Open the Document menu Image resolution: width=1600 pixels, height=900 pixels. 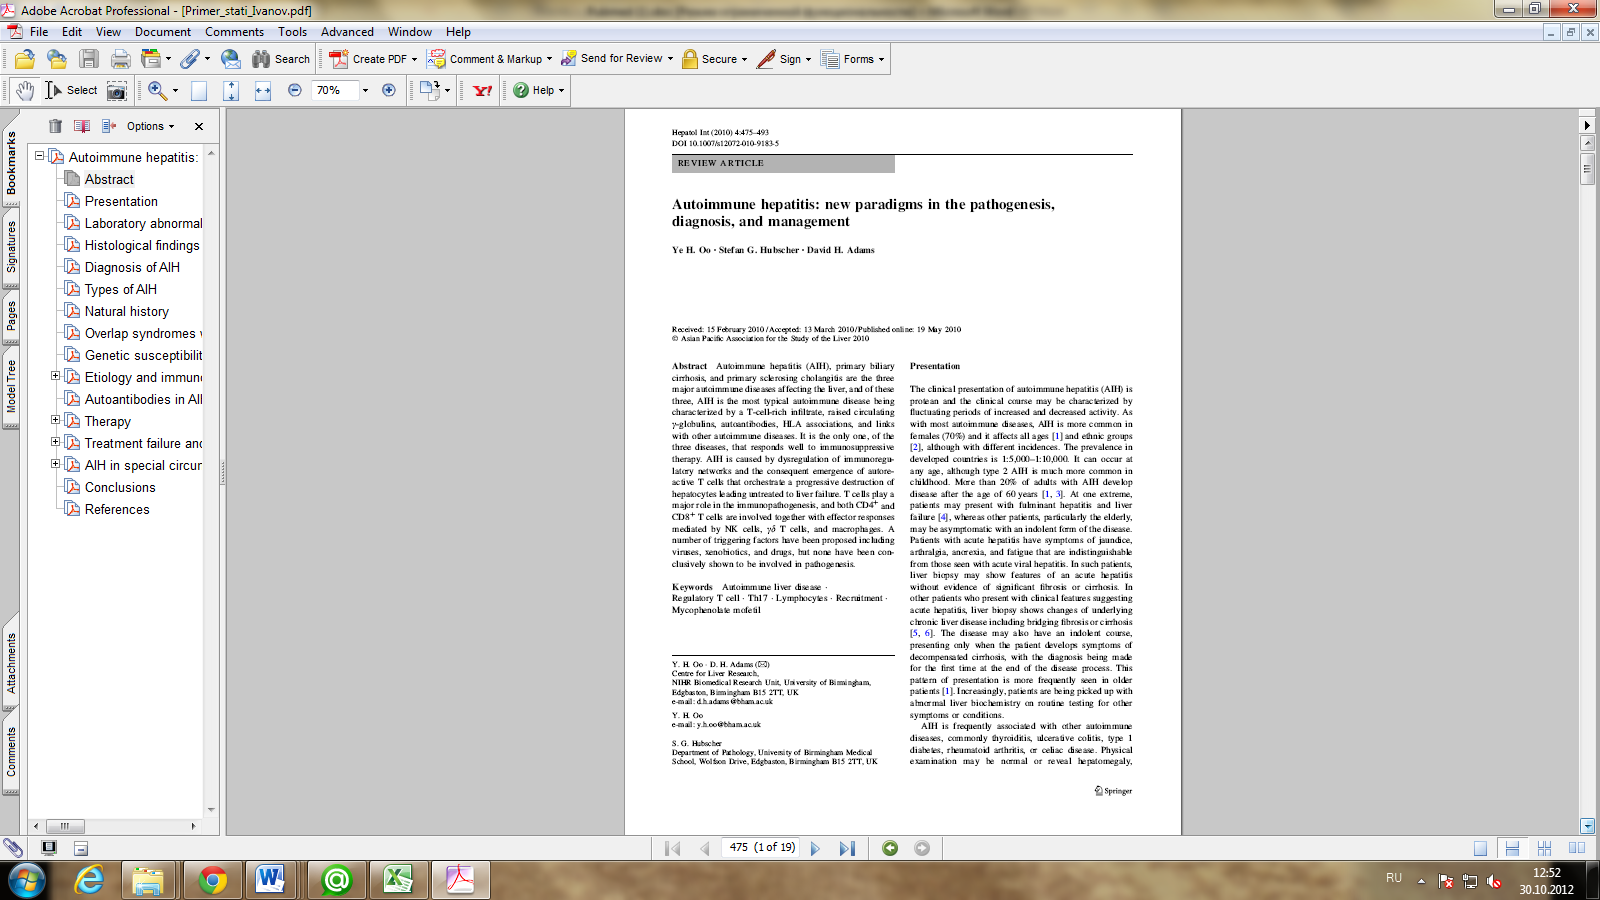tap(163, 32)
